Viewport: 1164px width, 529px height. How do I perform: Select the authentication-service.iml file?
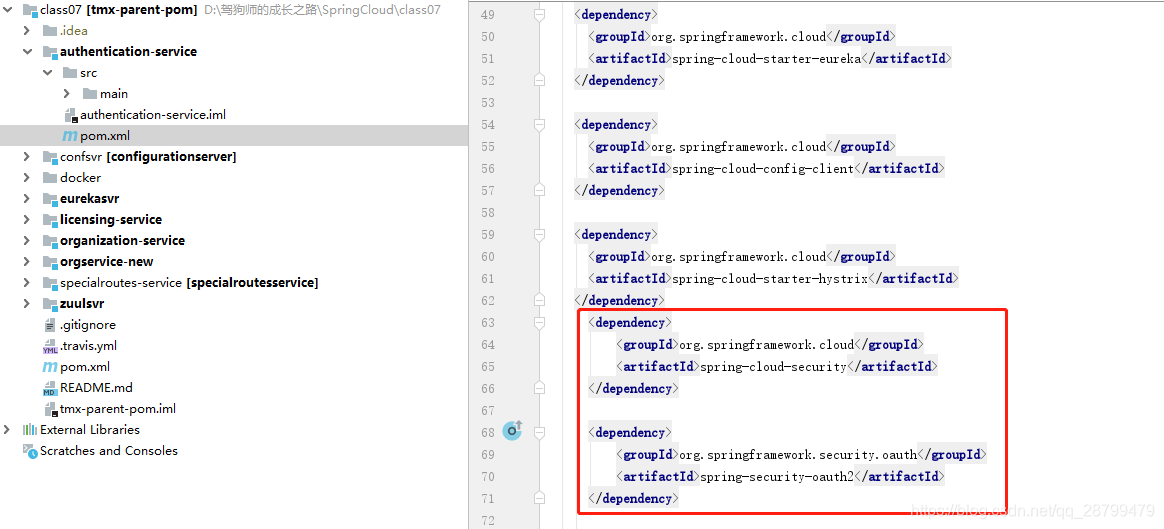(153, 115)
